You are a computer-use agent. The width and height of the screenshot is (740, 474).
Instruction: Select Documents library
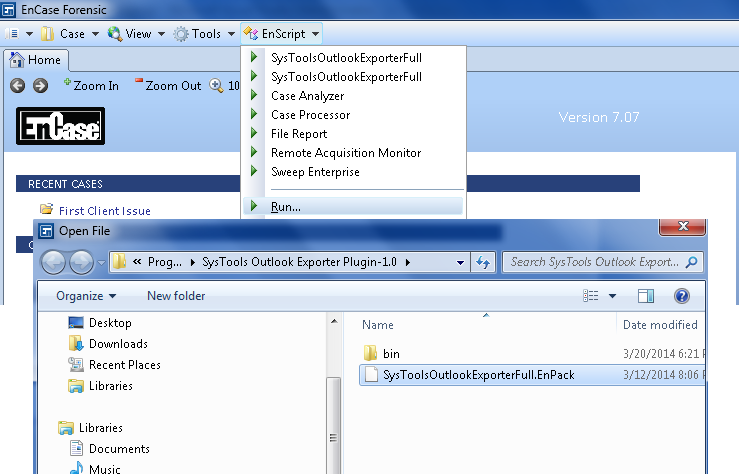119,449
